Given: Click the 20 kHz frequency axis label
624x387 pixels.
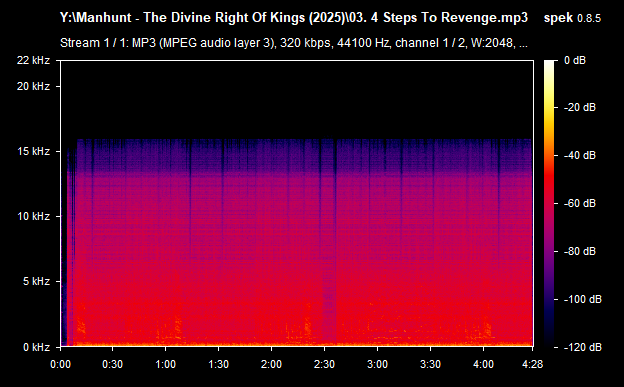Looking at the screenshot, I should [33, 86].
